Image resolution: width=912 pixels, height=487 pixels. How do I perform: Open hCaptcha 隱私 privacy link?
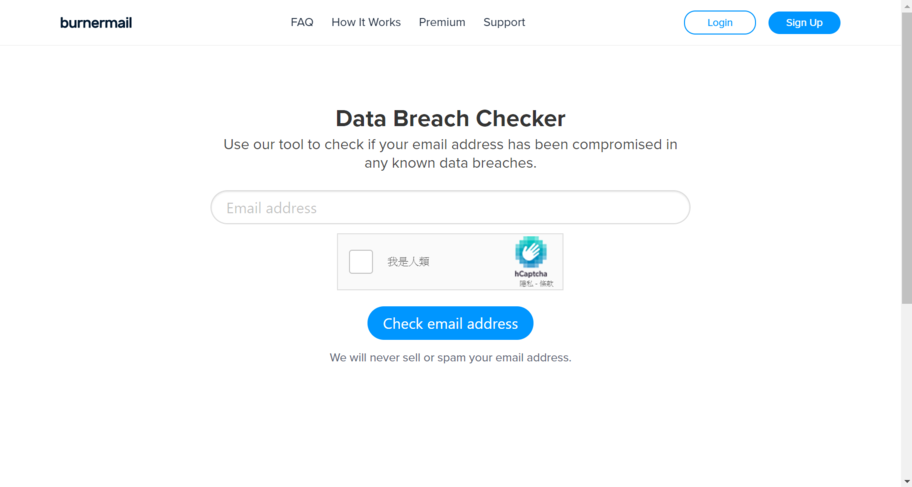[526, 284]
